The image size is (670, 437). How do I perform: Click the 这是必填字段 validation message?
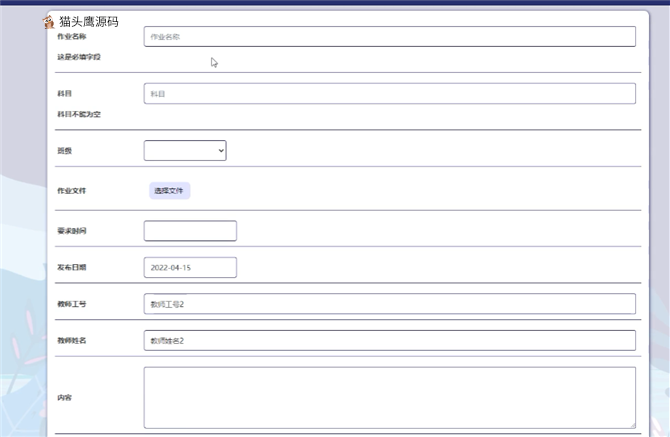click(79, 57)
